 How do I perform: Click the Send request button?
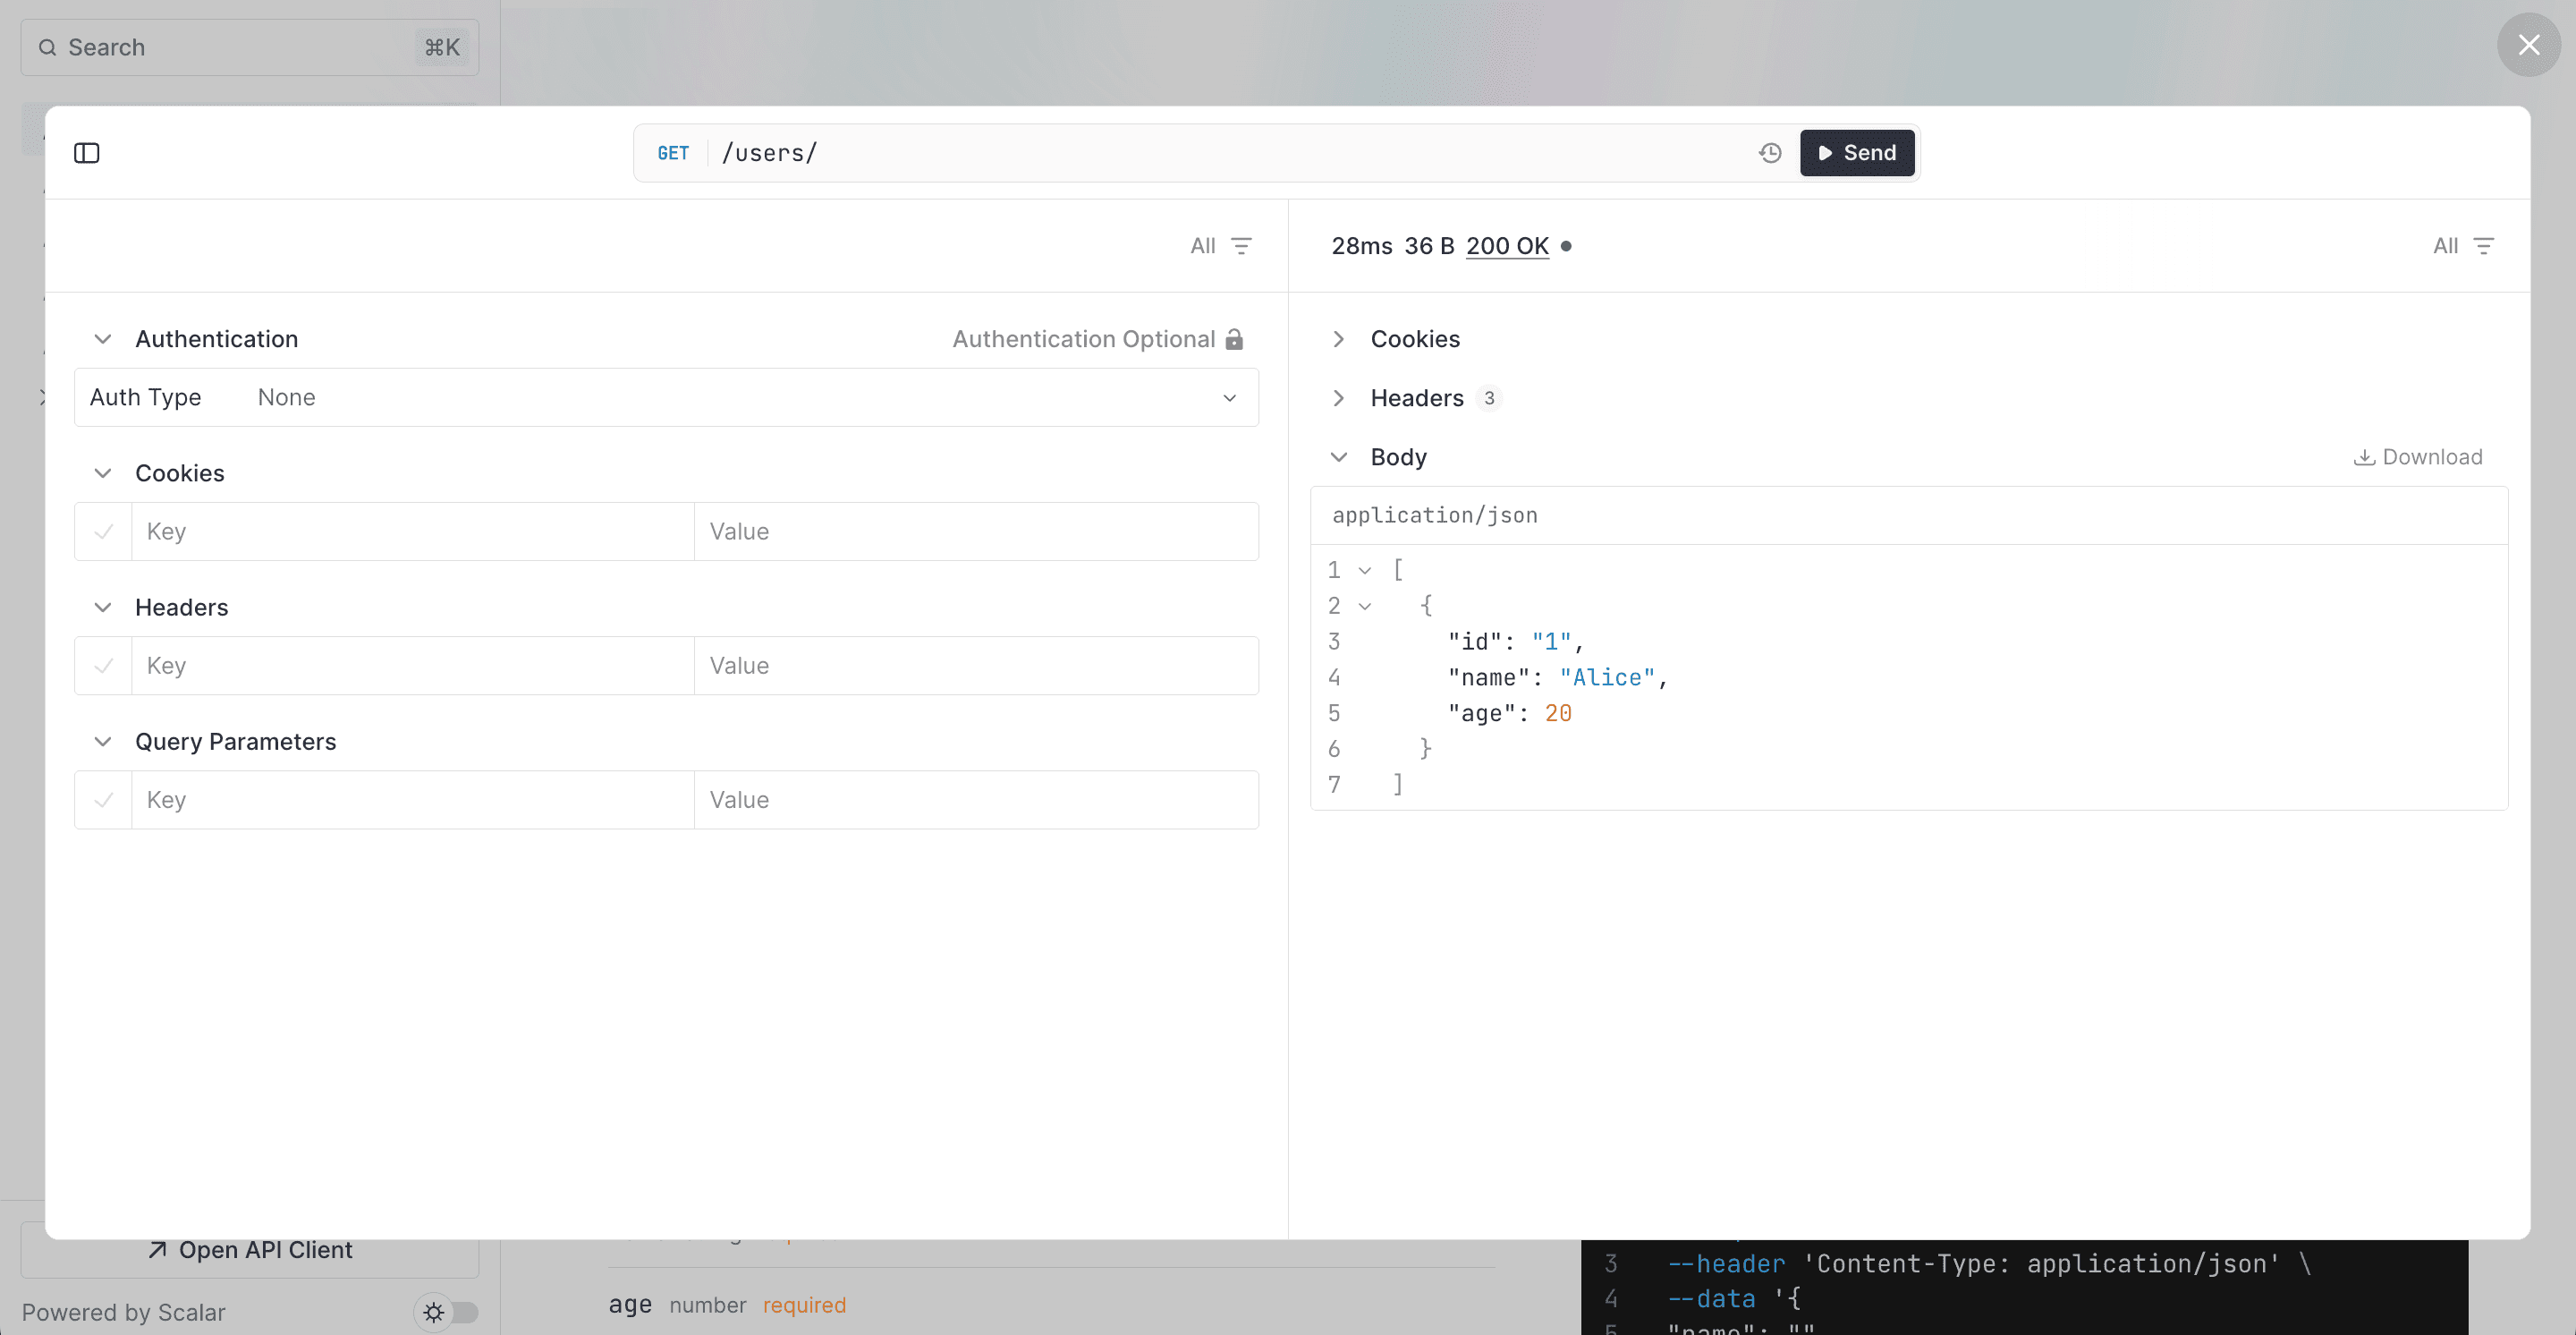point(1856,151)
